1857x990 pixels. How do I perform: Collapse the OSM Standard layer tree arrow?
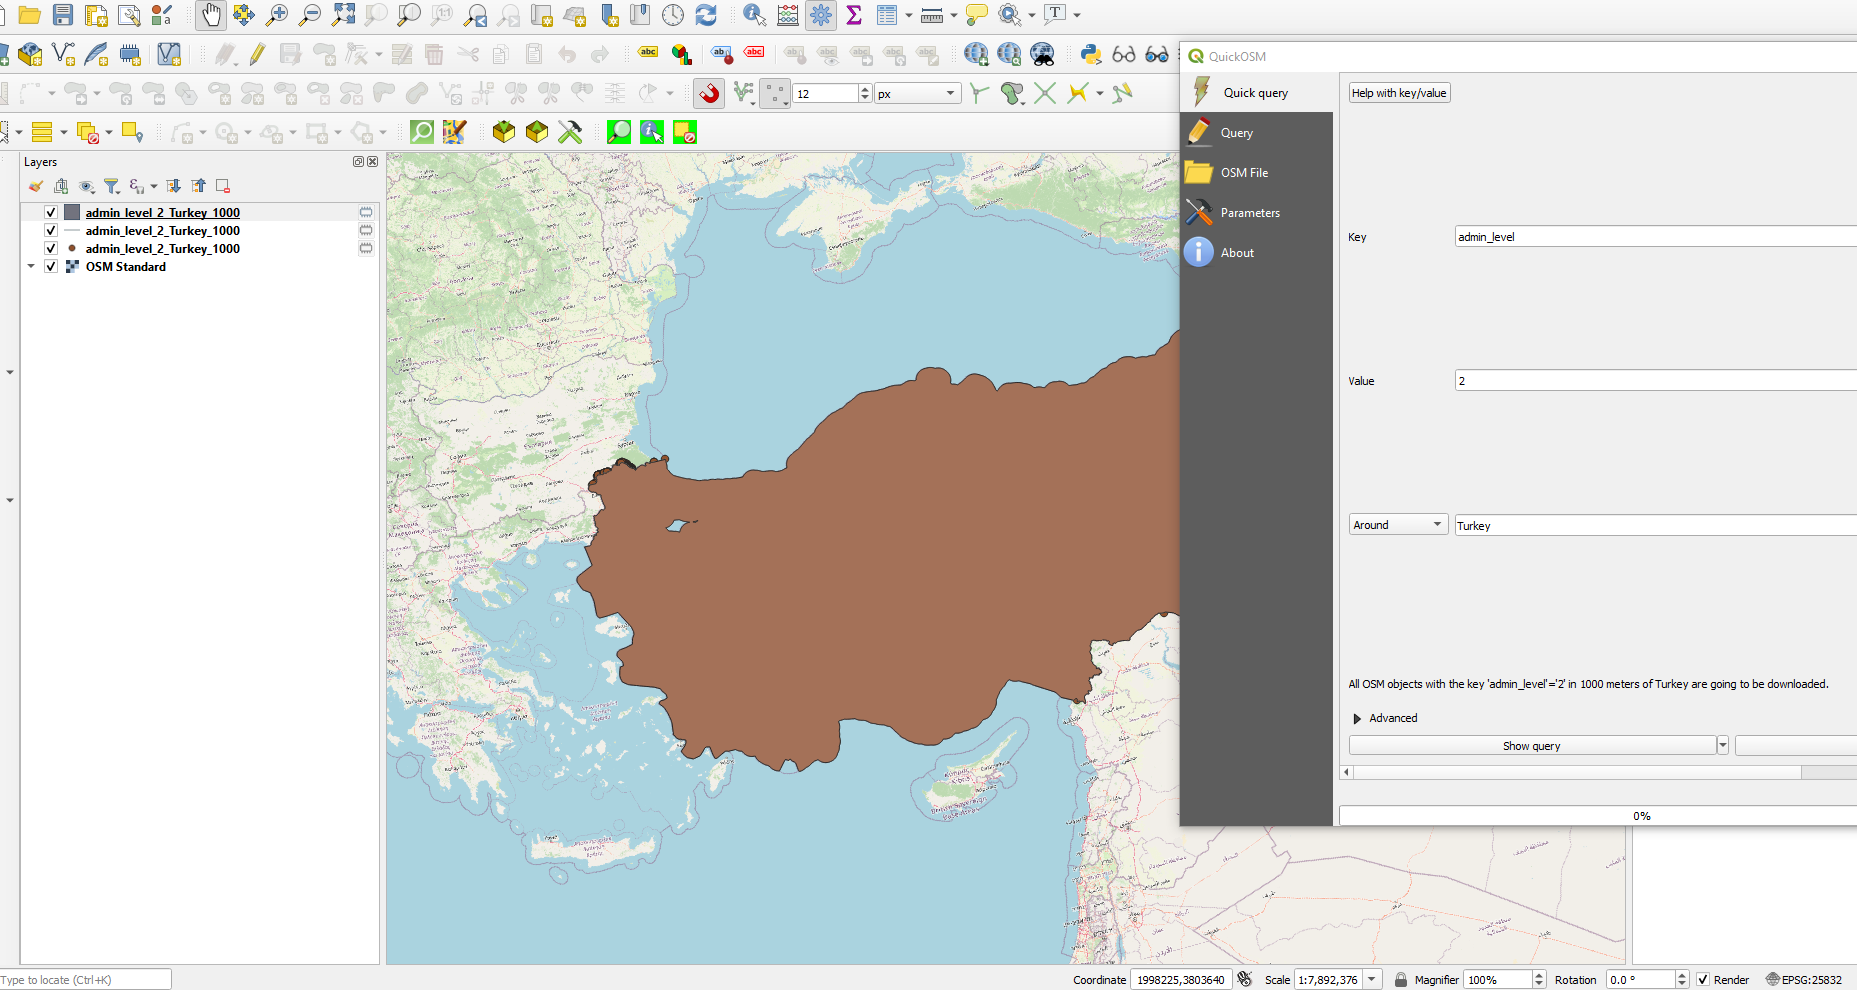[31, 267]
